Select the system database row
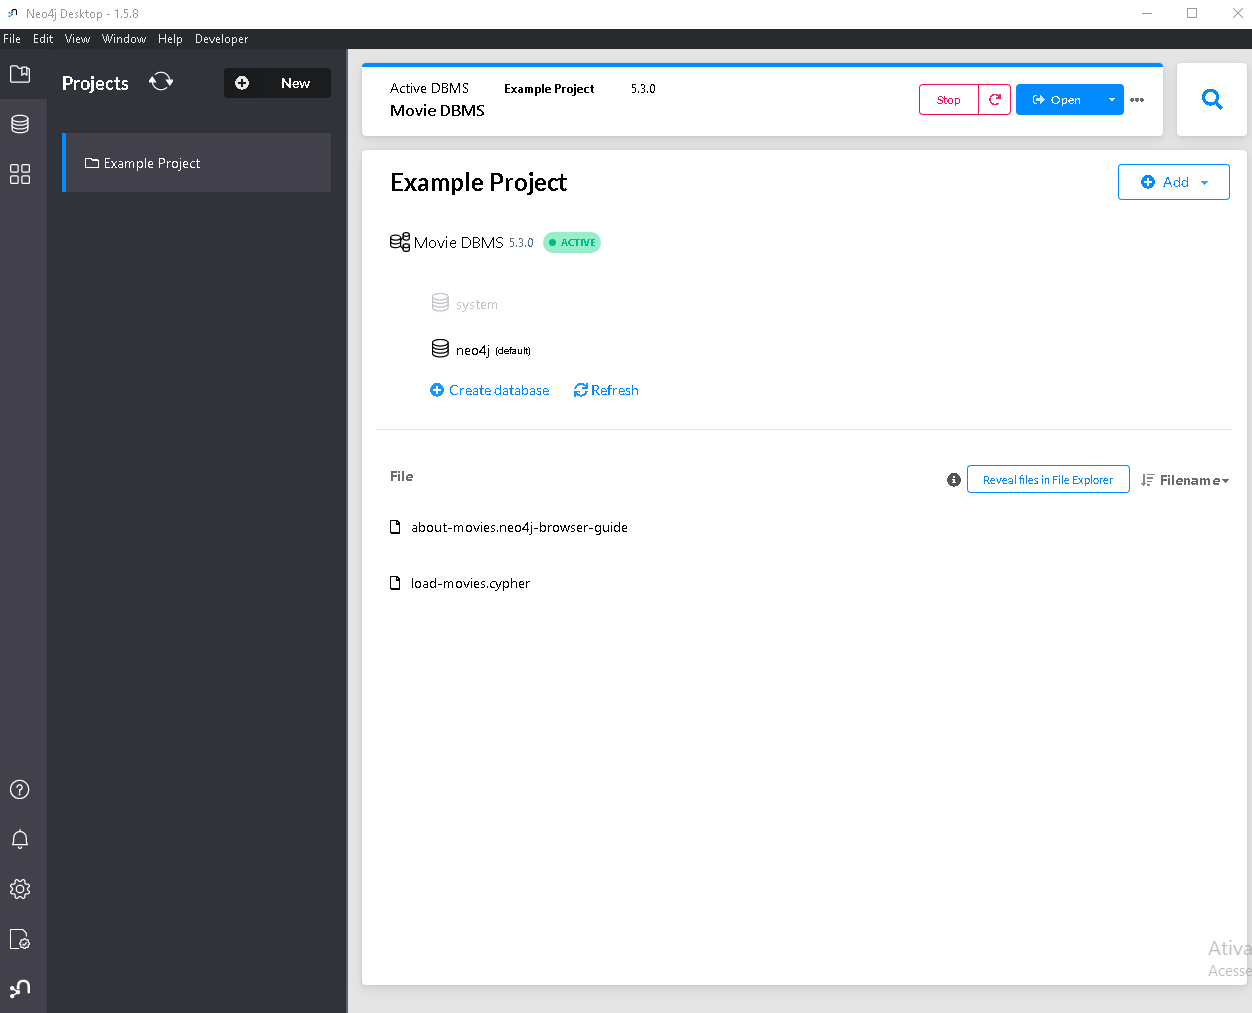 465,303
